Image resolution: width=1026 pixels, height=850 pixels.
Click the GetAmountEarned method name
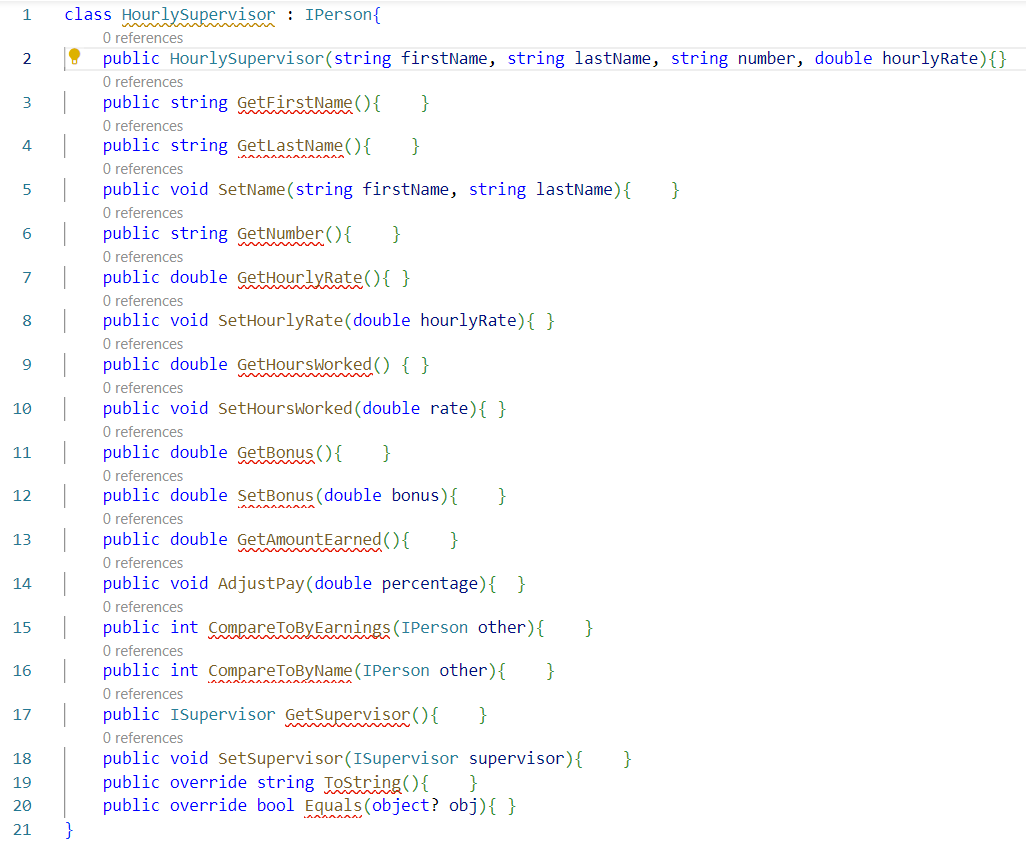[x=309, y=539]
